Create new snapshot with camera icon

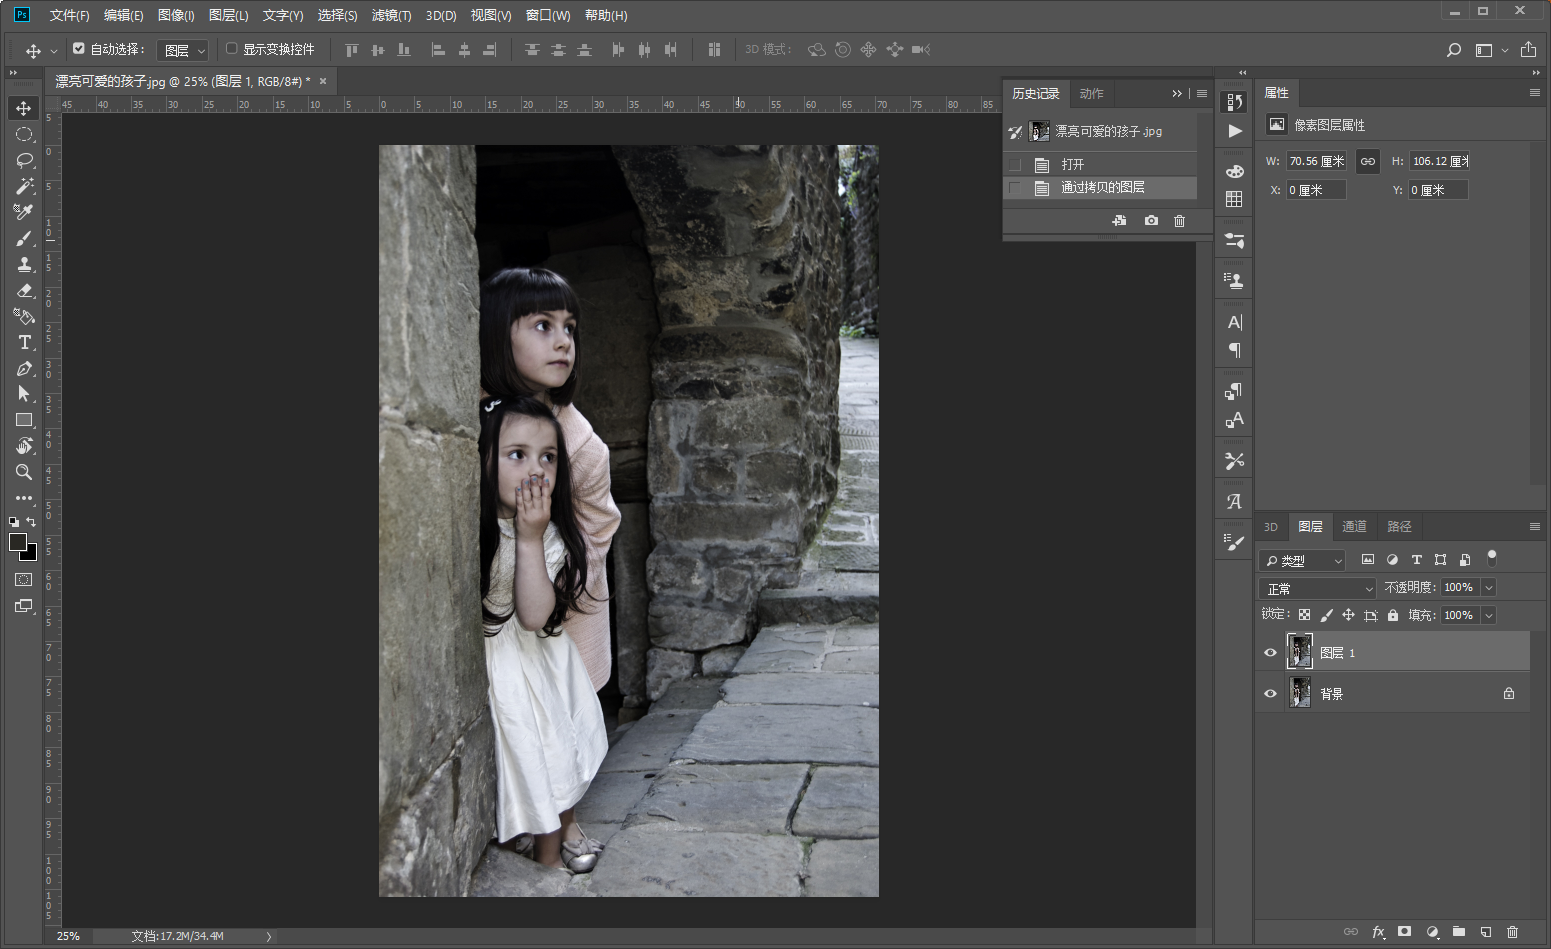tap(1151, 221)
